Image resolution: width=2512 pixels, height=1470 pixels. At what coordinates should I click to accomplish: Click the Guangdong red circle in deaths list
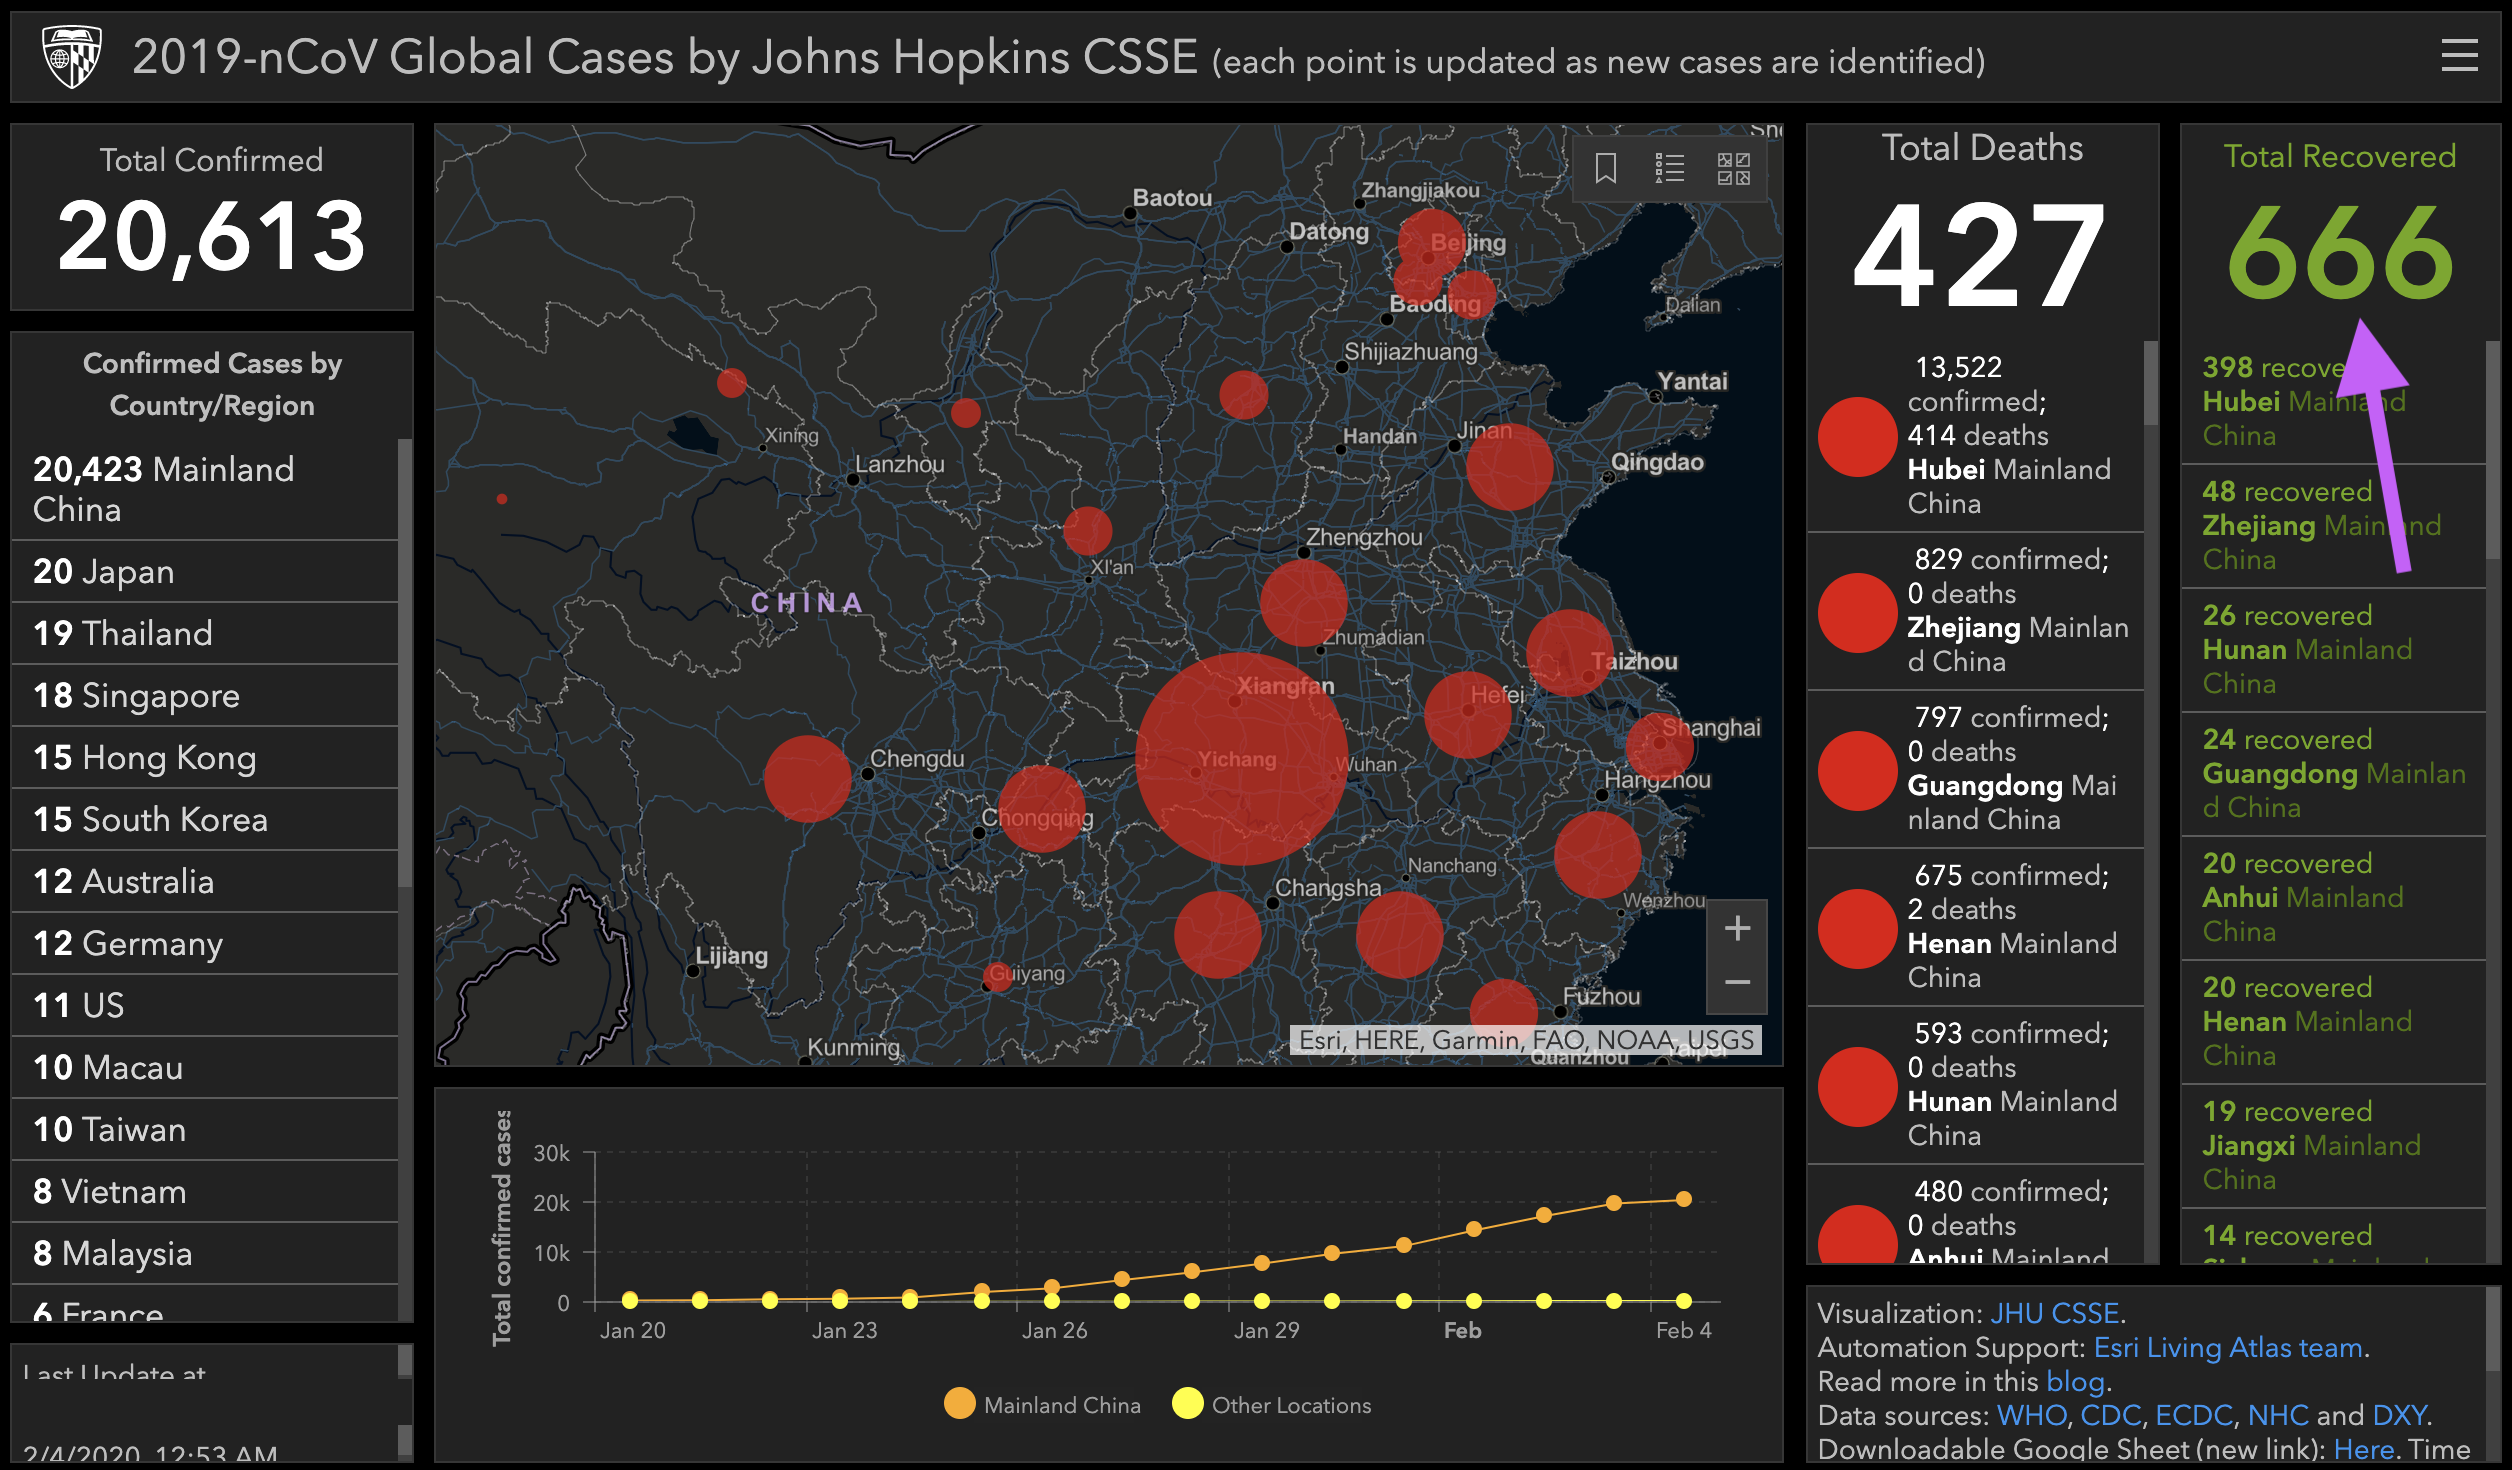1858,771
